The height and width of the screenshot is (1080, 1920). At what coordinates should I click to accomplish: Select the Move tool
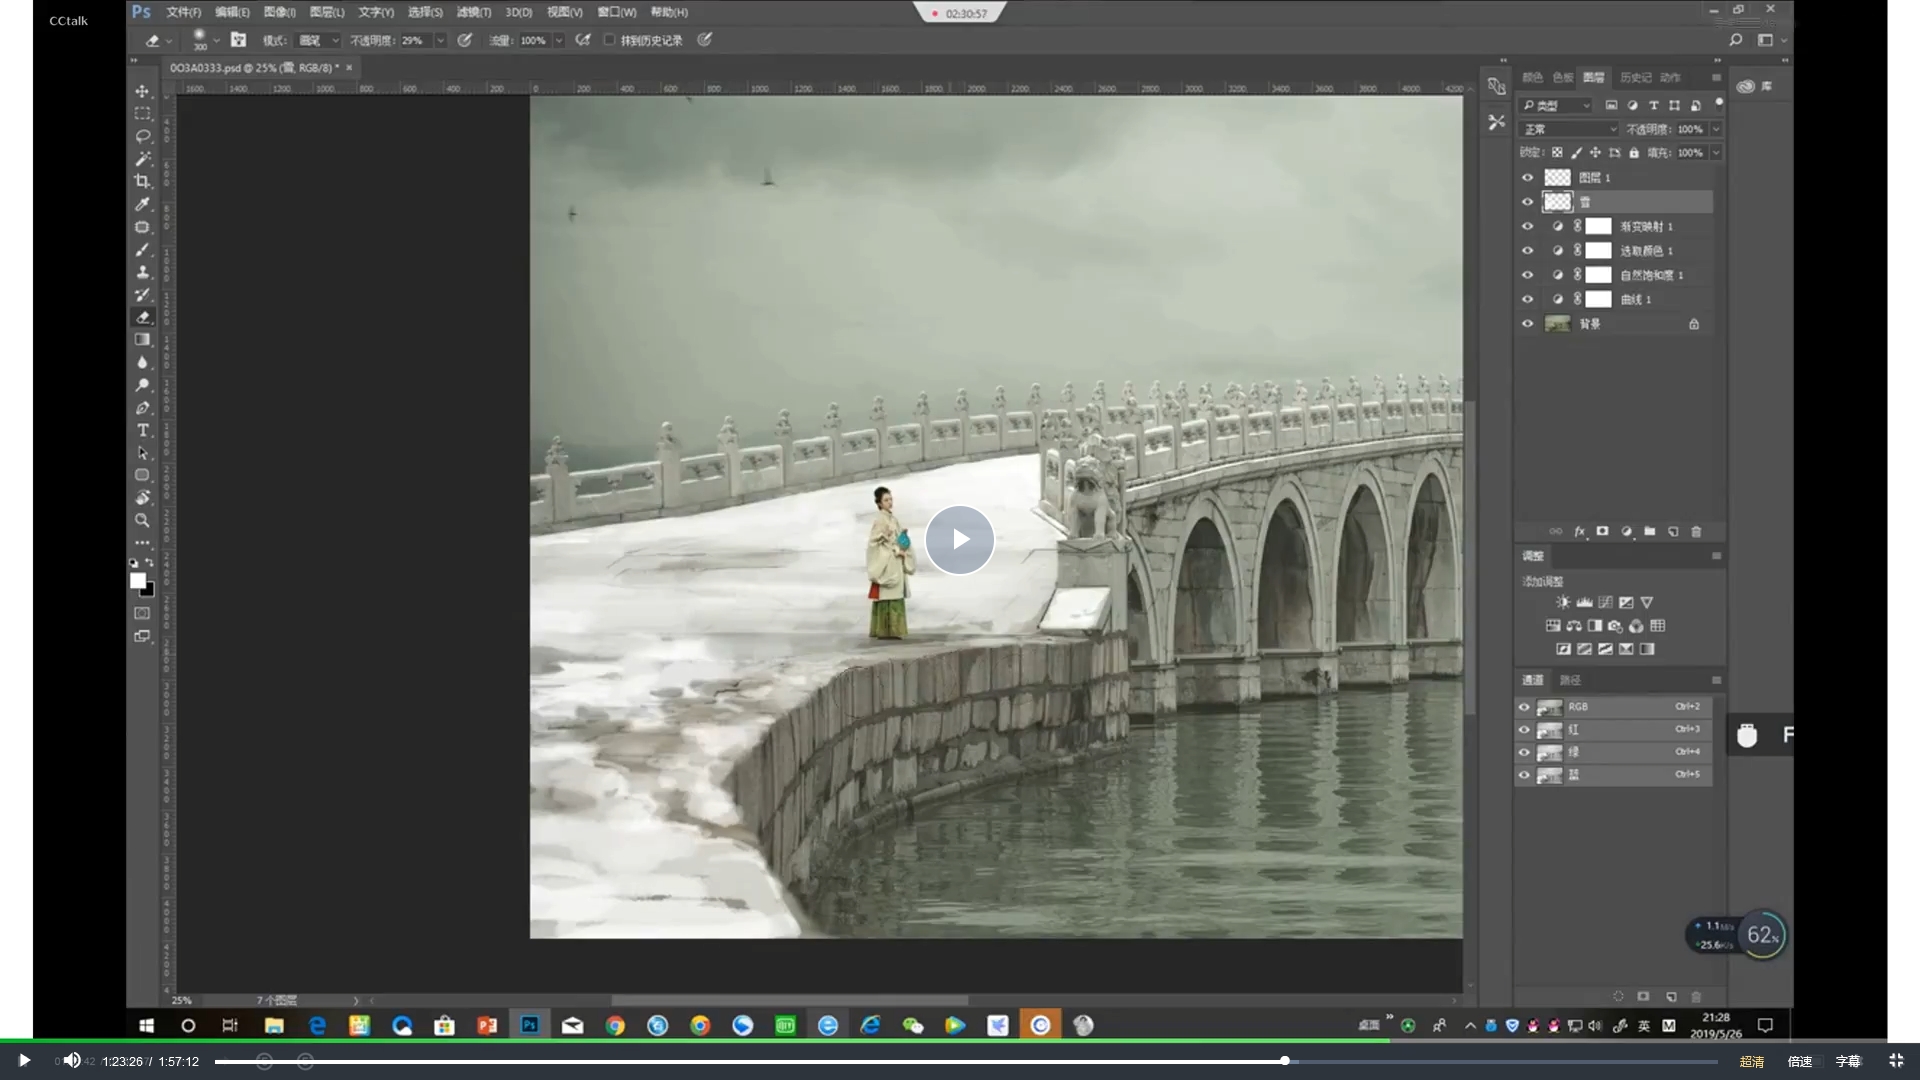(142, 91)
